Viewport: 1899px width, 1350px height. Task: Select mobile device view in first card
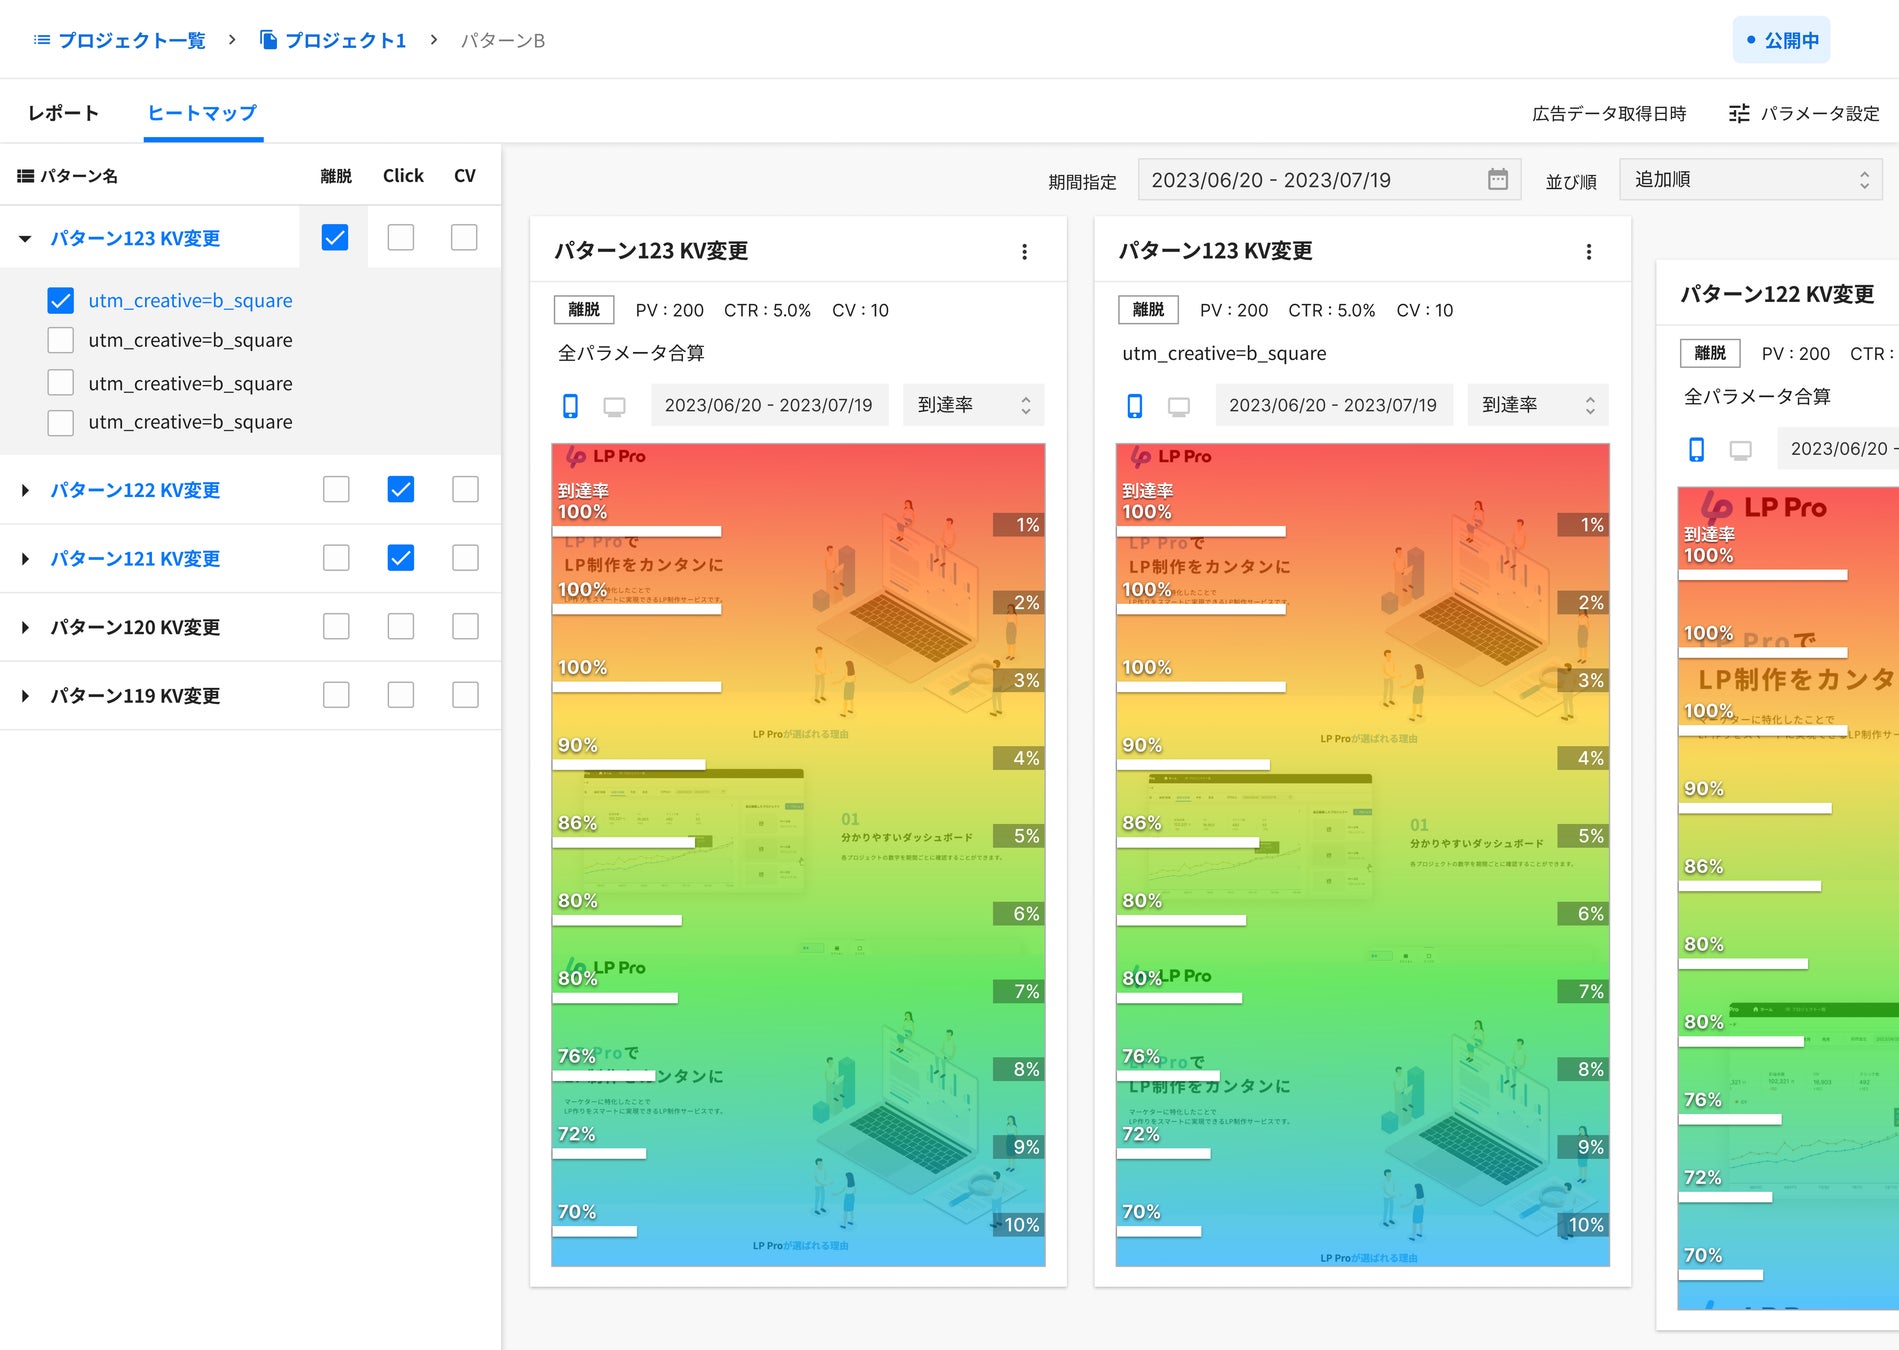[570, 406]
